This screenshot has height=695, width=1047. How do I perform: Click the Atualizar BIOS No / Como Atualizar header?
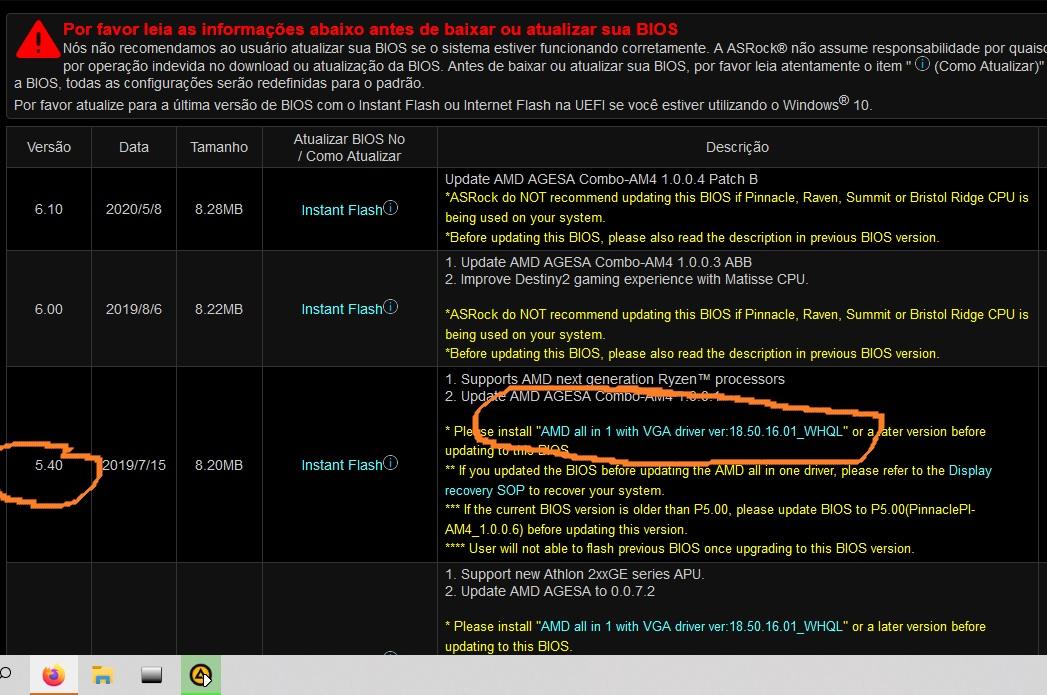349,148
